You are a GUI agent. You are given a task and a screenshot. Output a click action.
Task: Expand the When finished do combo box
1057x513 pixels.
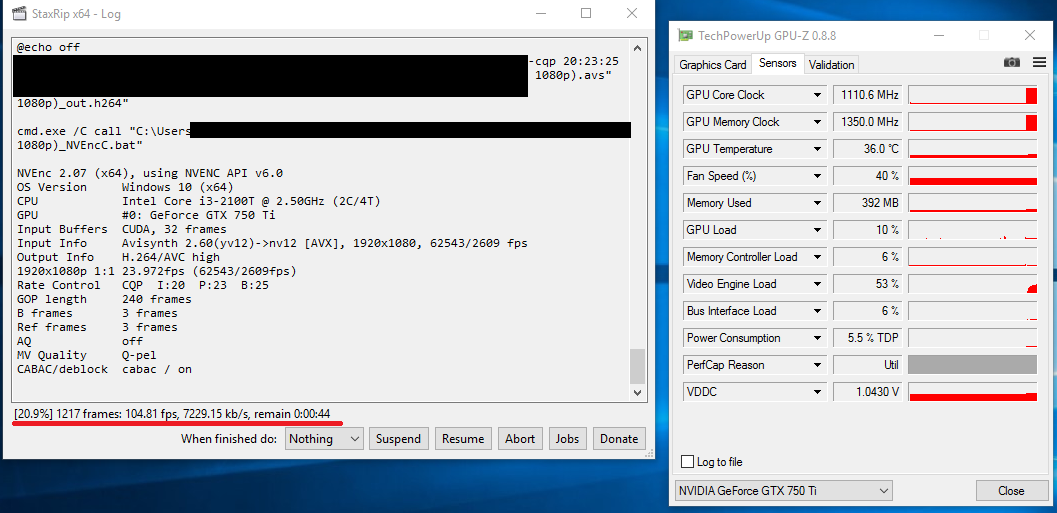point(324,439)
